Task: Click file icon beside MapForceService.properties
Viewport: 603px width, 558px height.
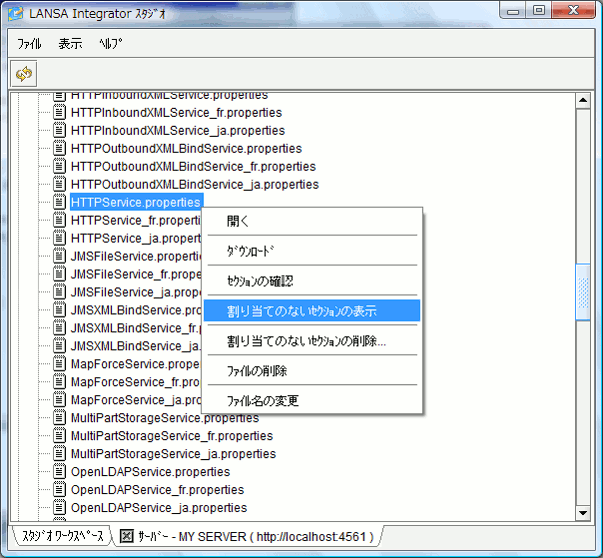Action: pos(59,363)
